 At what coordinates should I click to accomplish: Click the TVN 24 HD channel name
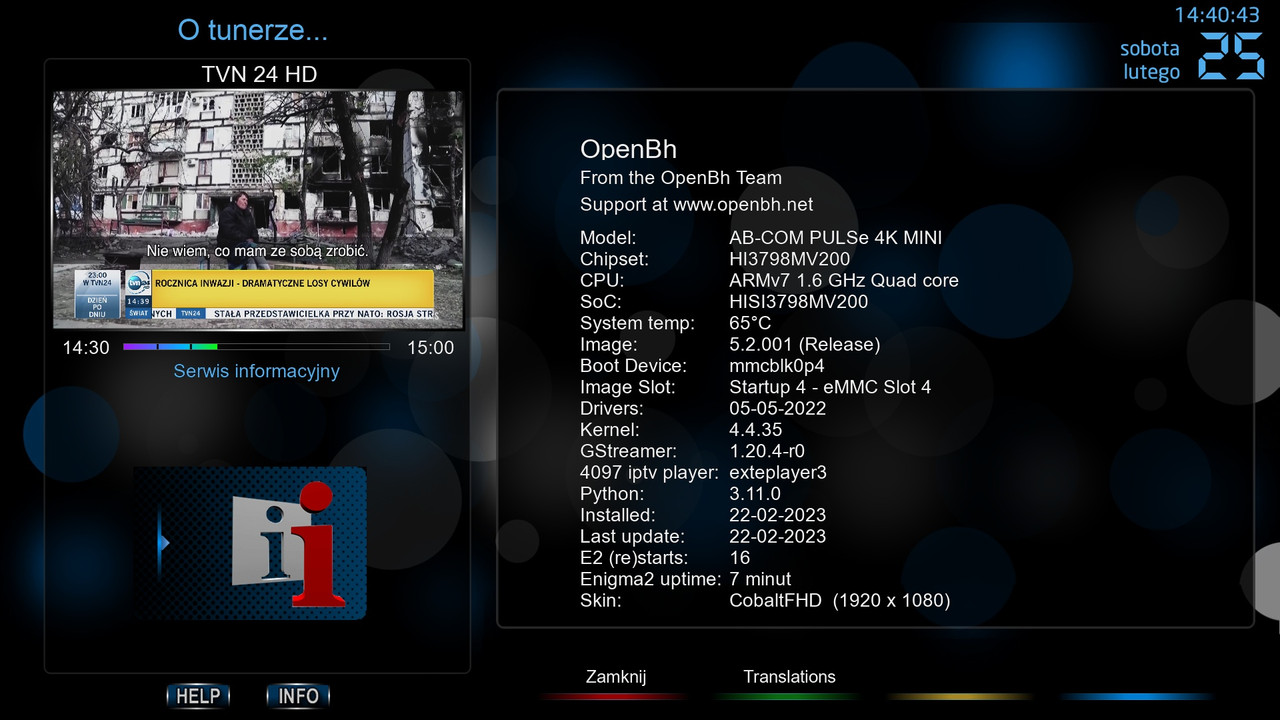(x=259, y=75)
